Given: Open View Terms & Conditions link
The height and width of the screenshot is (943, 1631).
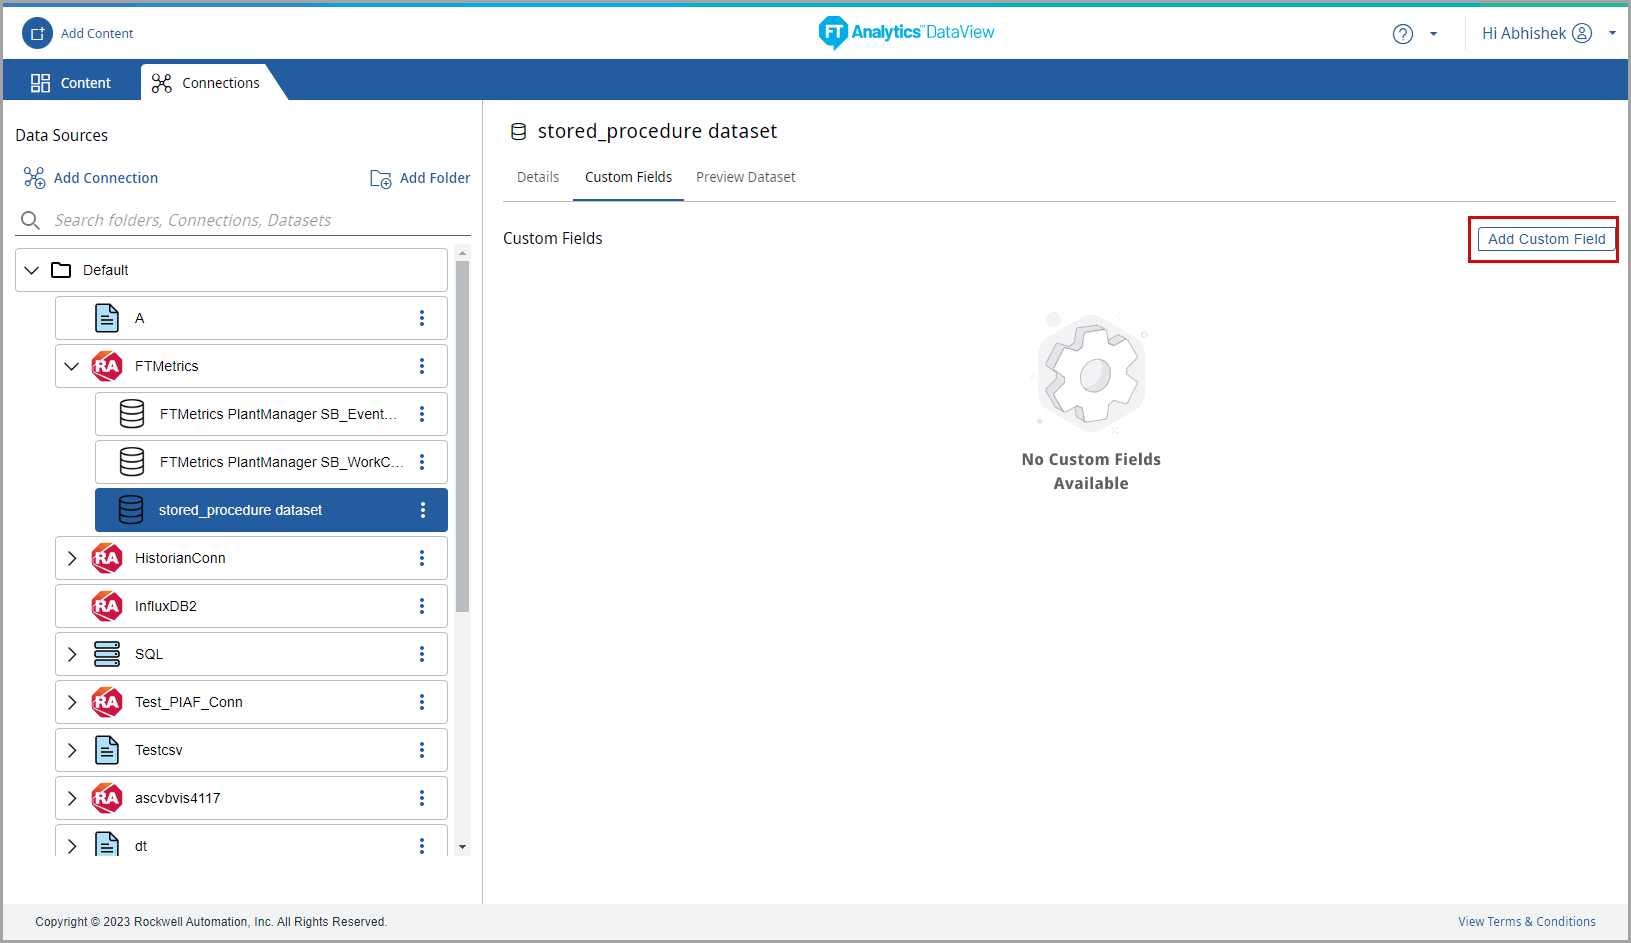Looking at the screenshot, I should coord(1526,922).
